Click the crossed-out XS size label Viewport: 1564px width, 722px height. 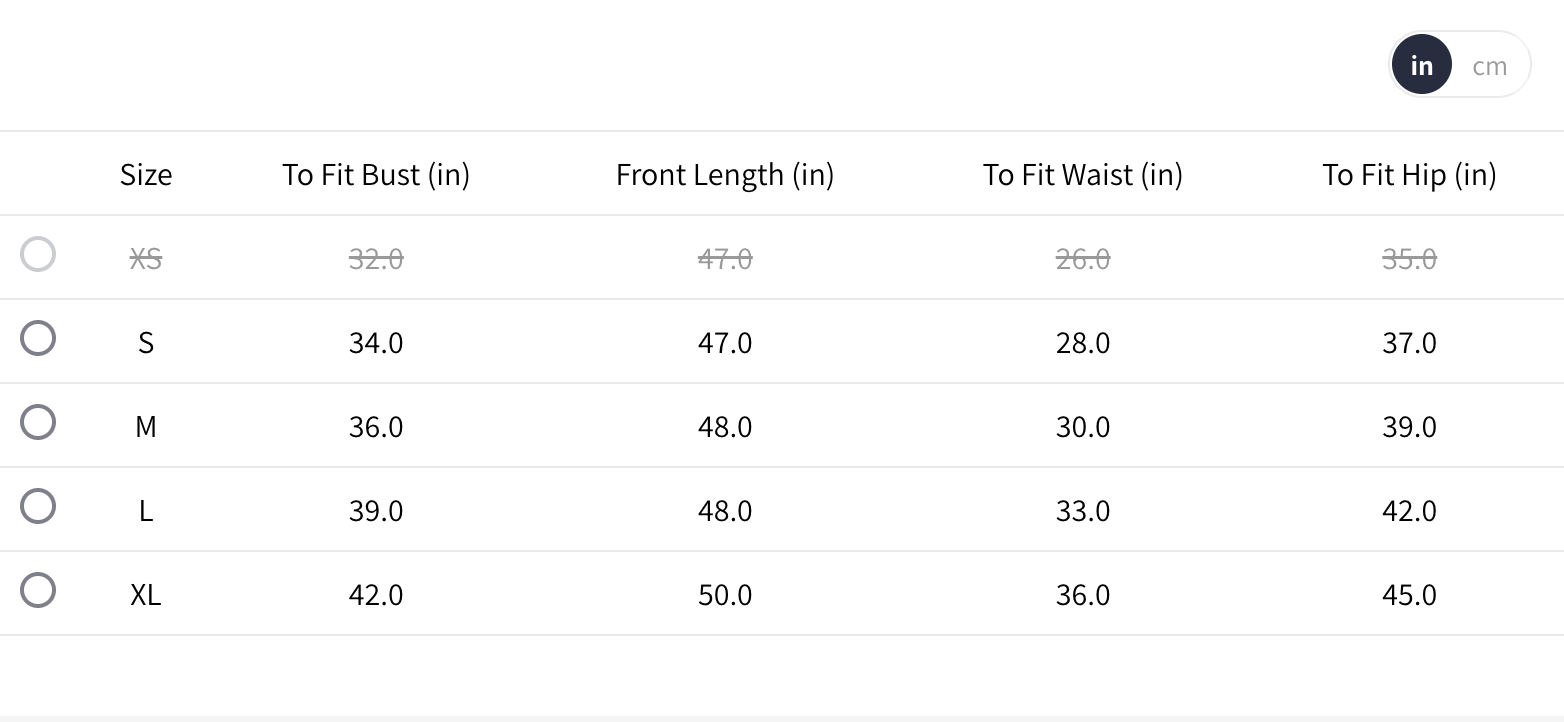[146, 259]
